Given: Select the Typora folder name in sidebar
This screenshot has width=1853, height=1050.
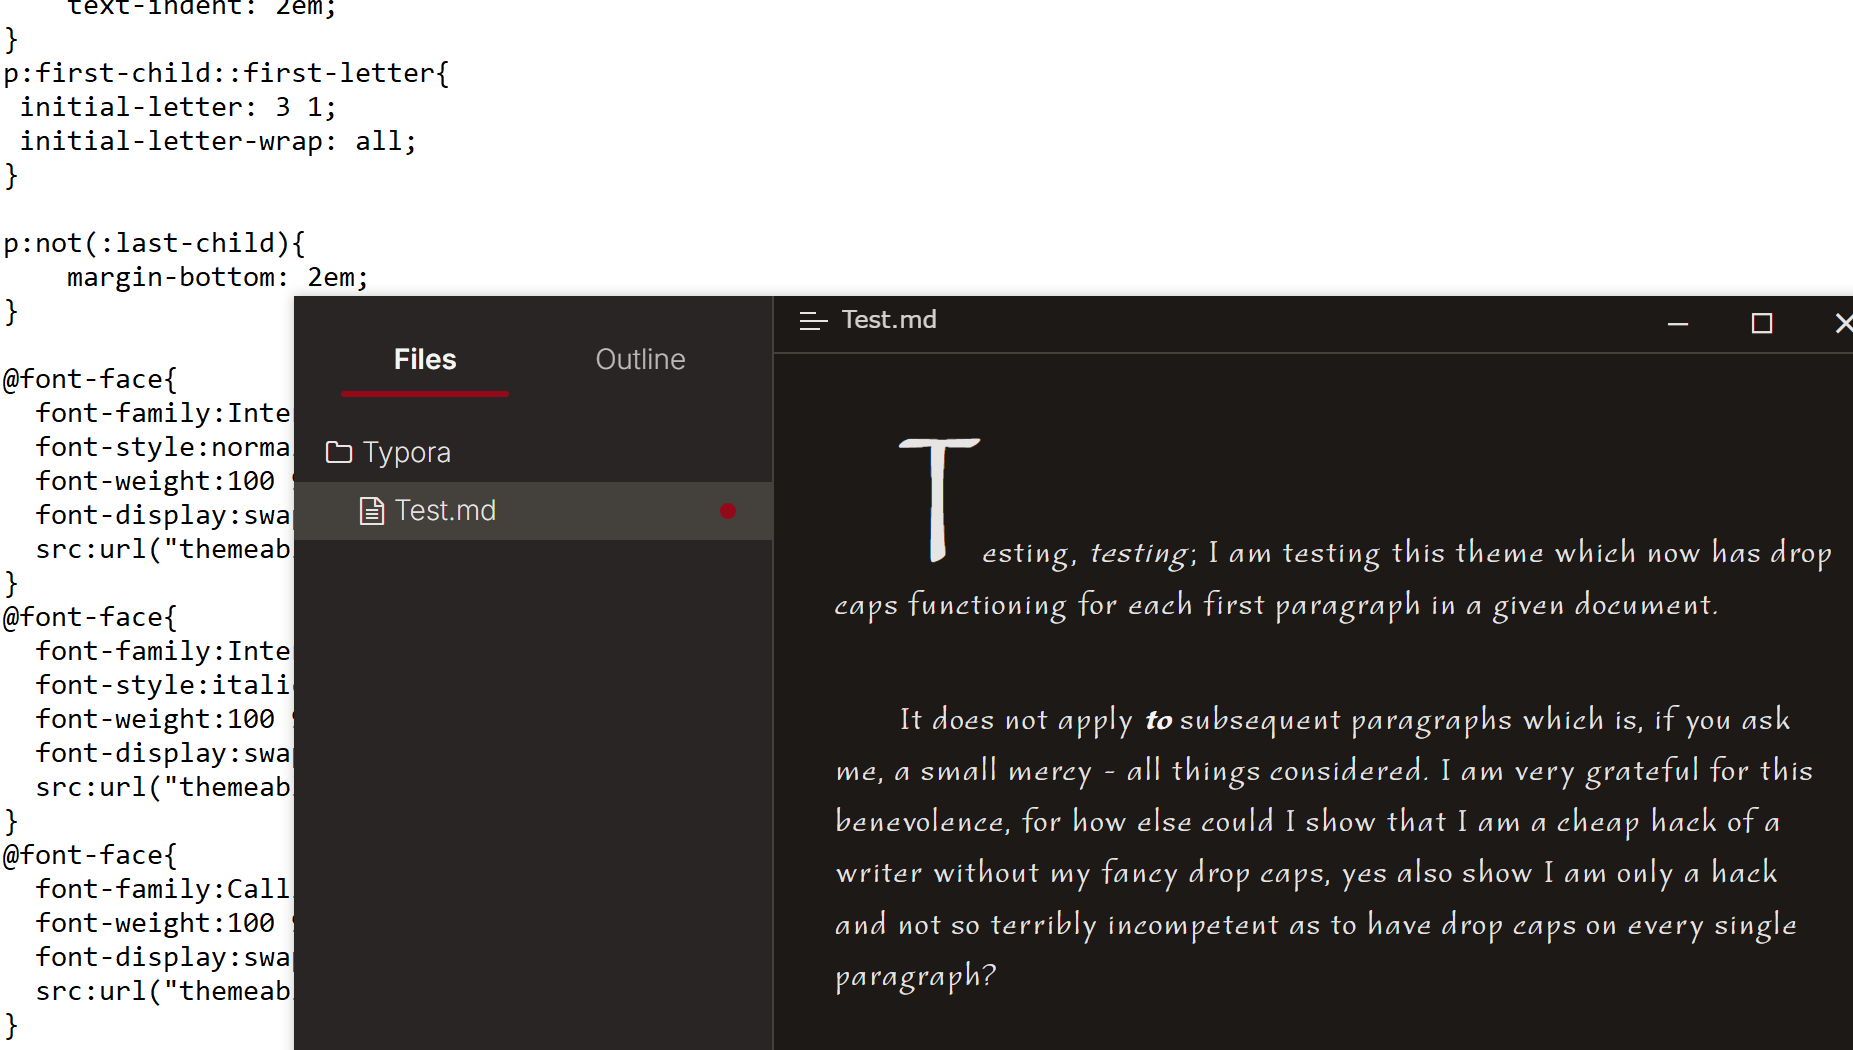Looking at the screenshot, I should tap(406, 453).
